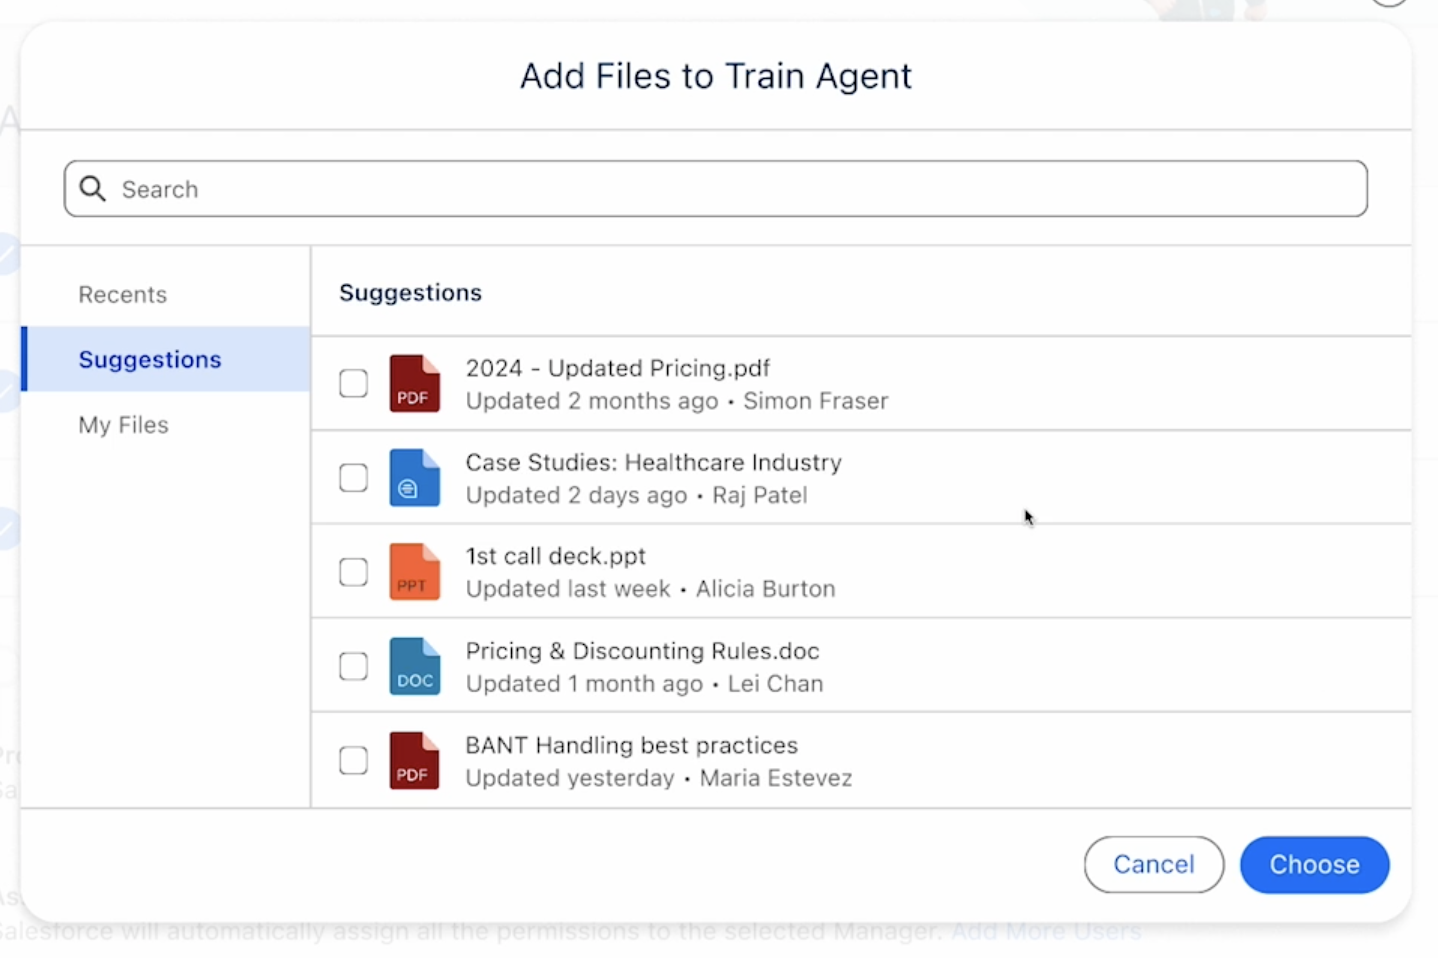Check the 2024 - Updated Pricing.pdf checkbox
The height and width of the screenshot is (958, 1438).
coord(353,383)
